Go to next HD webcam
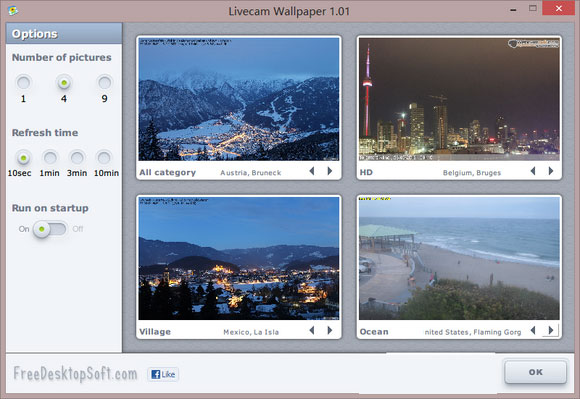Image resolution: width=580 pixels, height=399 pixels. (x=551, y=171)
